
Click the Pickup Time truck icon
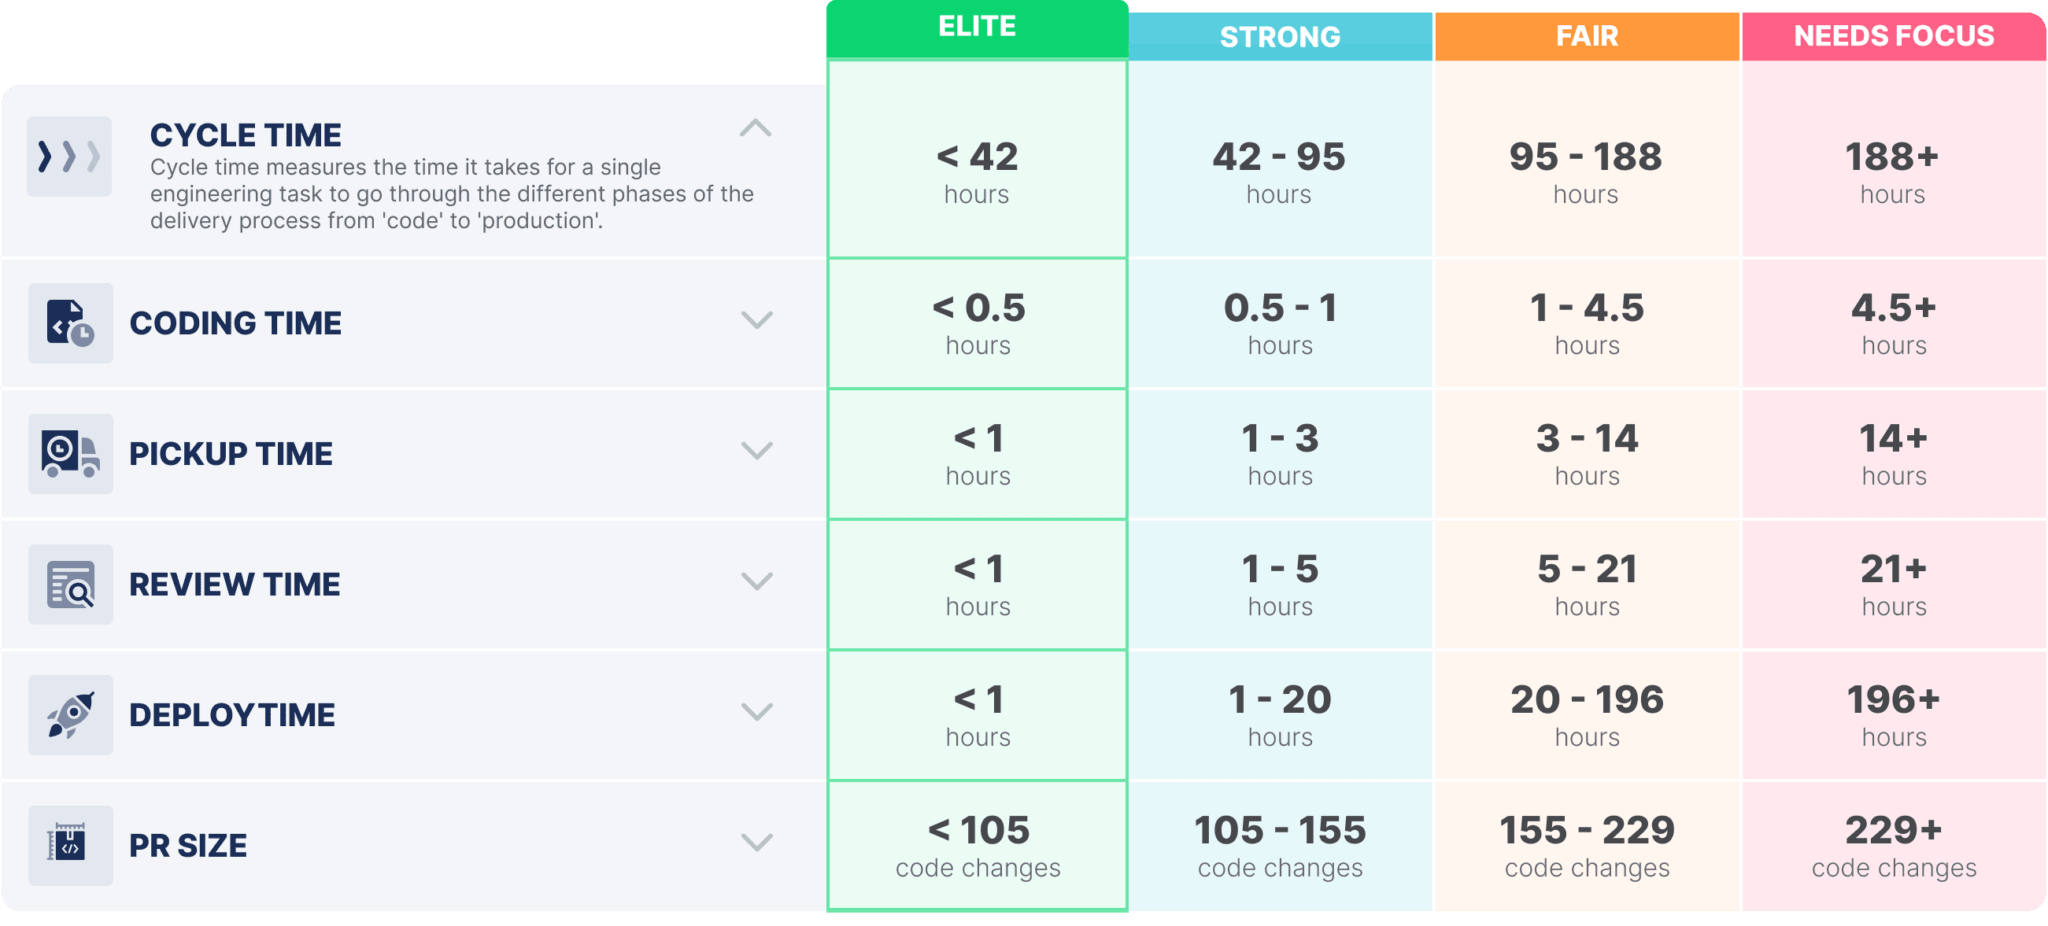(70, 453)
